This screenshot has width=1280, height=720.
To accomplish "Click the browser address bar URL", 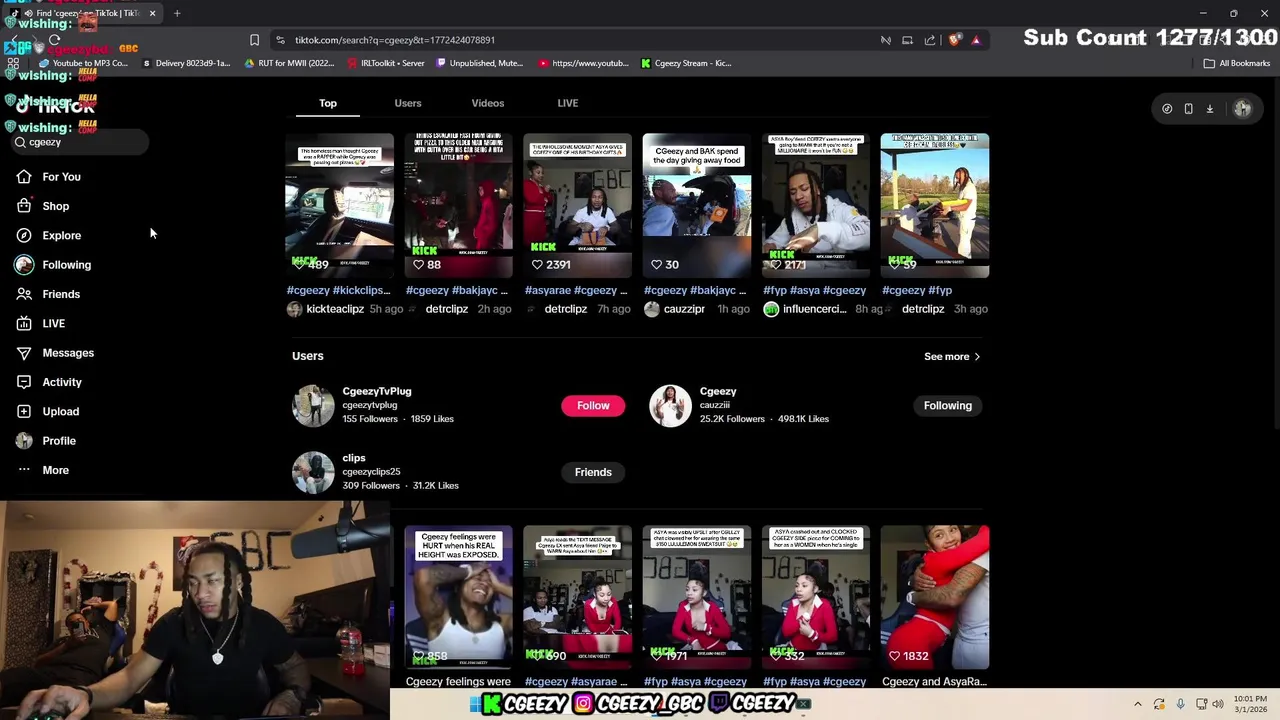I will [x=395, y=40].
